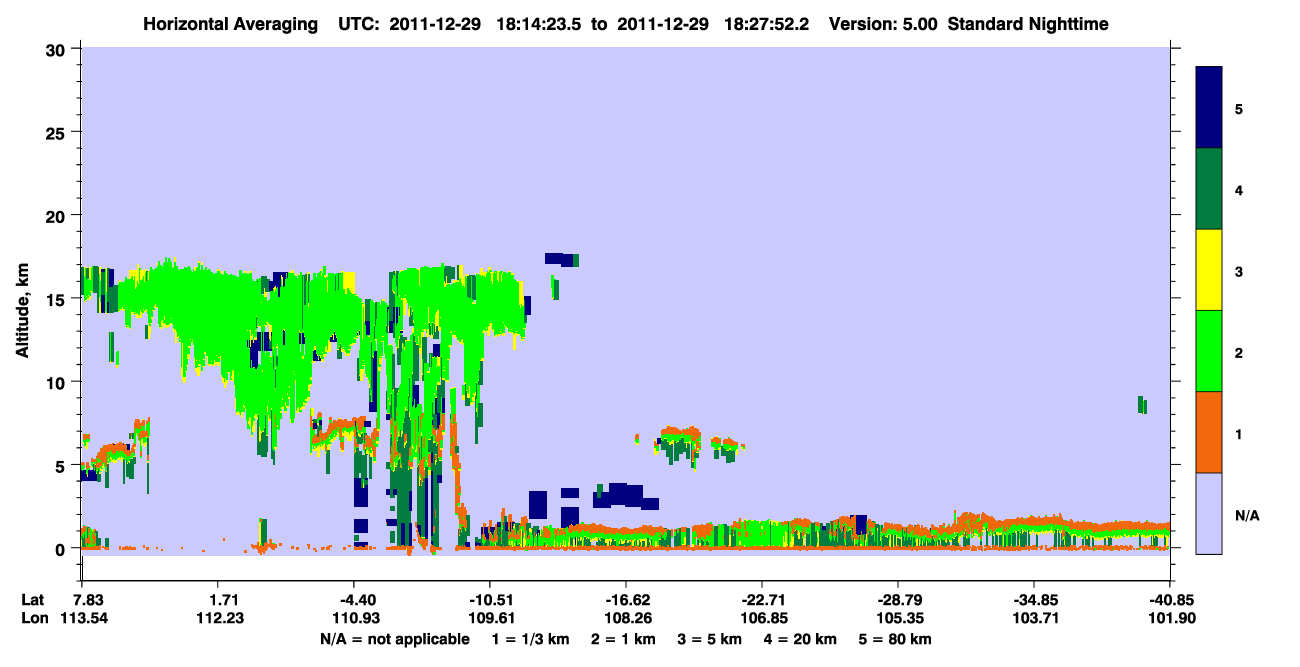Click longitude value 106.85
Screen dimensions: 1300x667
pos(762,619)
